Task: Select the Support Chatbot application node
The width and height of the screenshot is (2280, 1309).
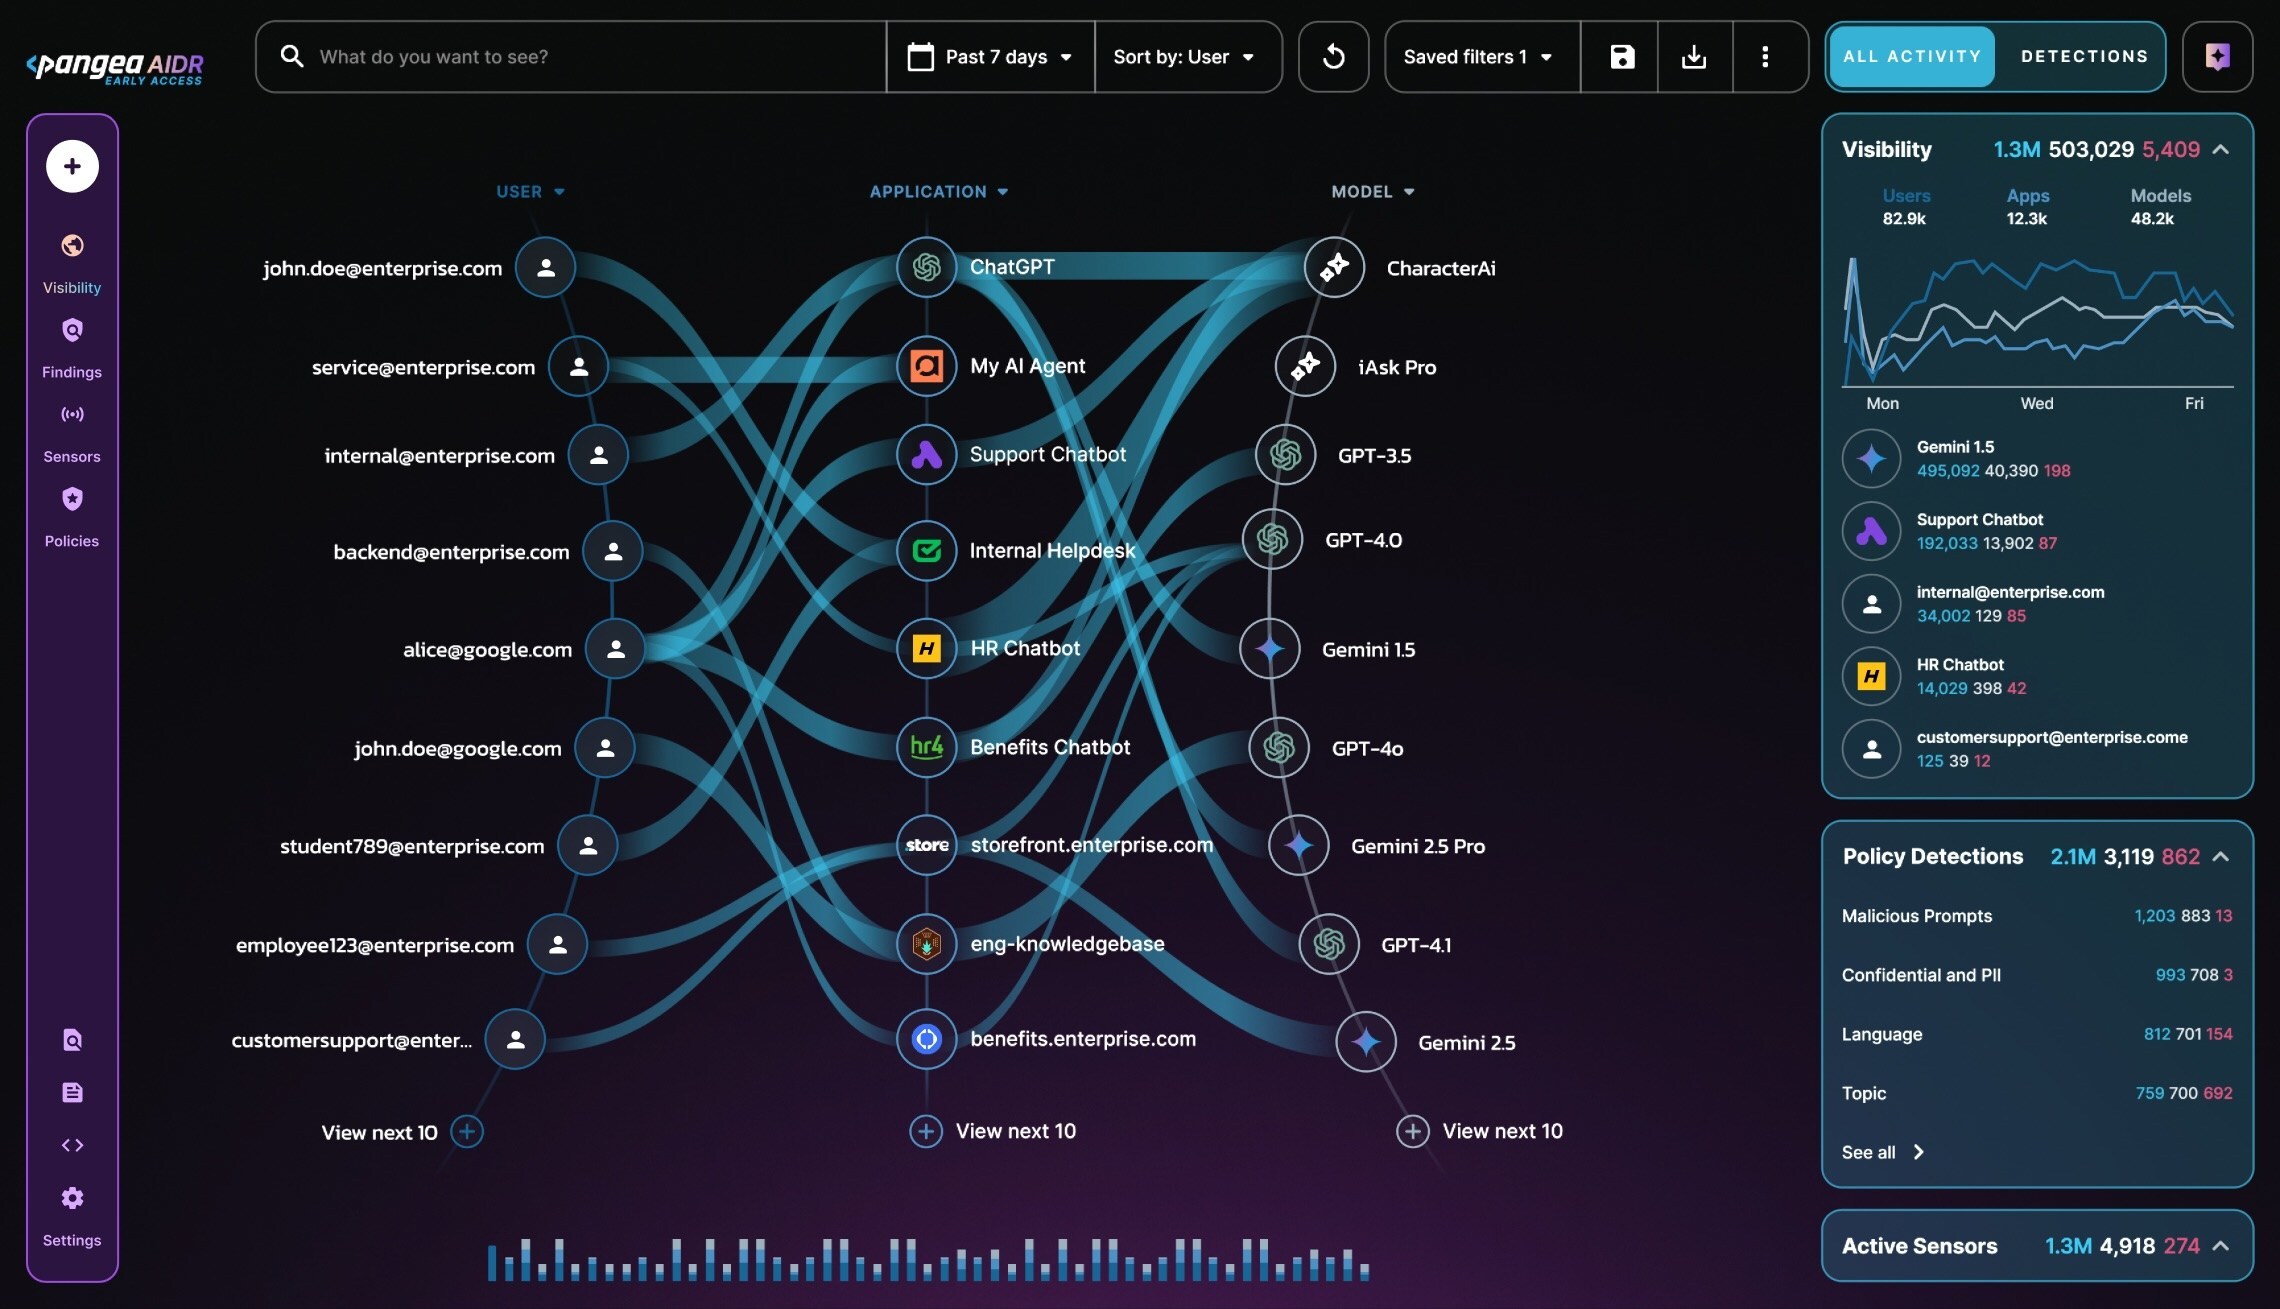Action: [927, 454]
